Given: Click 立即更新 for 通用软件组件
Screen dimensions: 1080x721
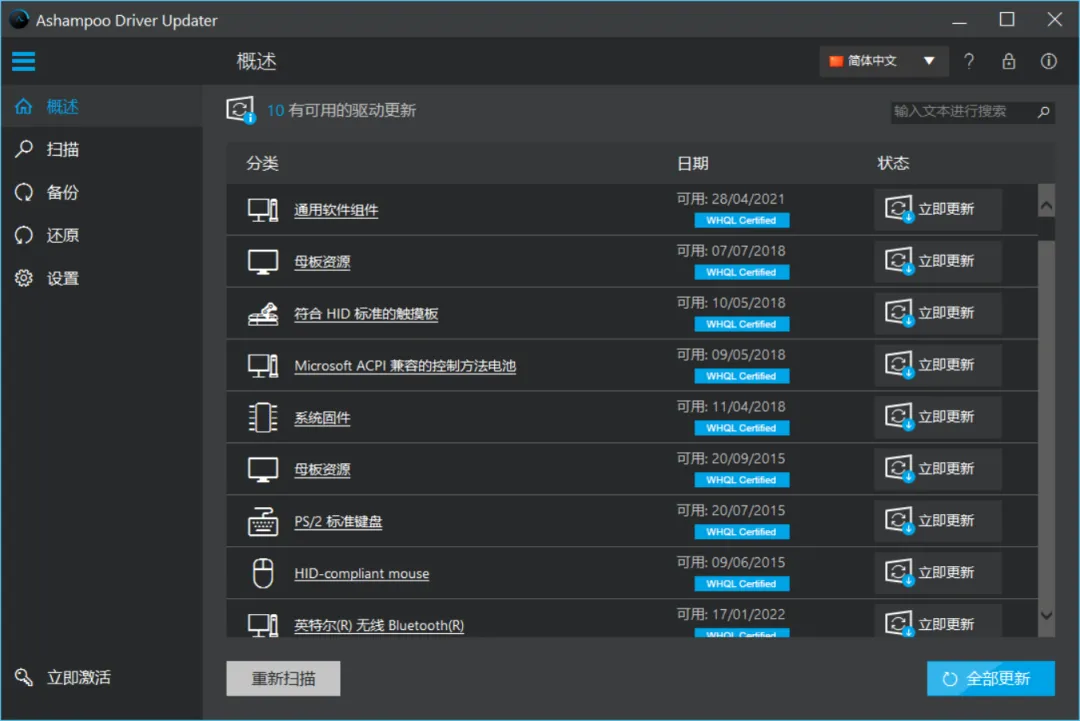Looking at the screenshot, I should click(x=937, y=209).
